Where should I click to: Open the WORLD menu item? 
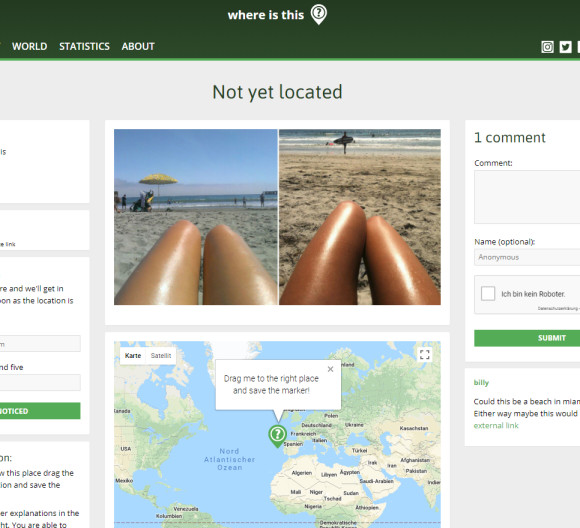coord(30,46)
